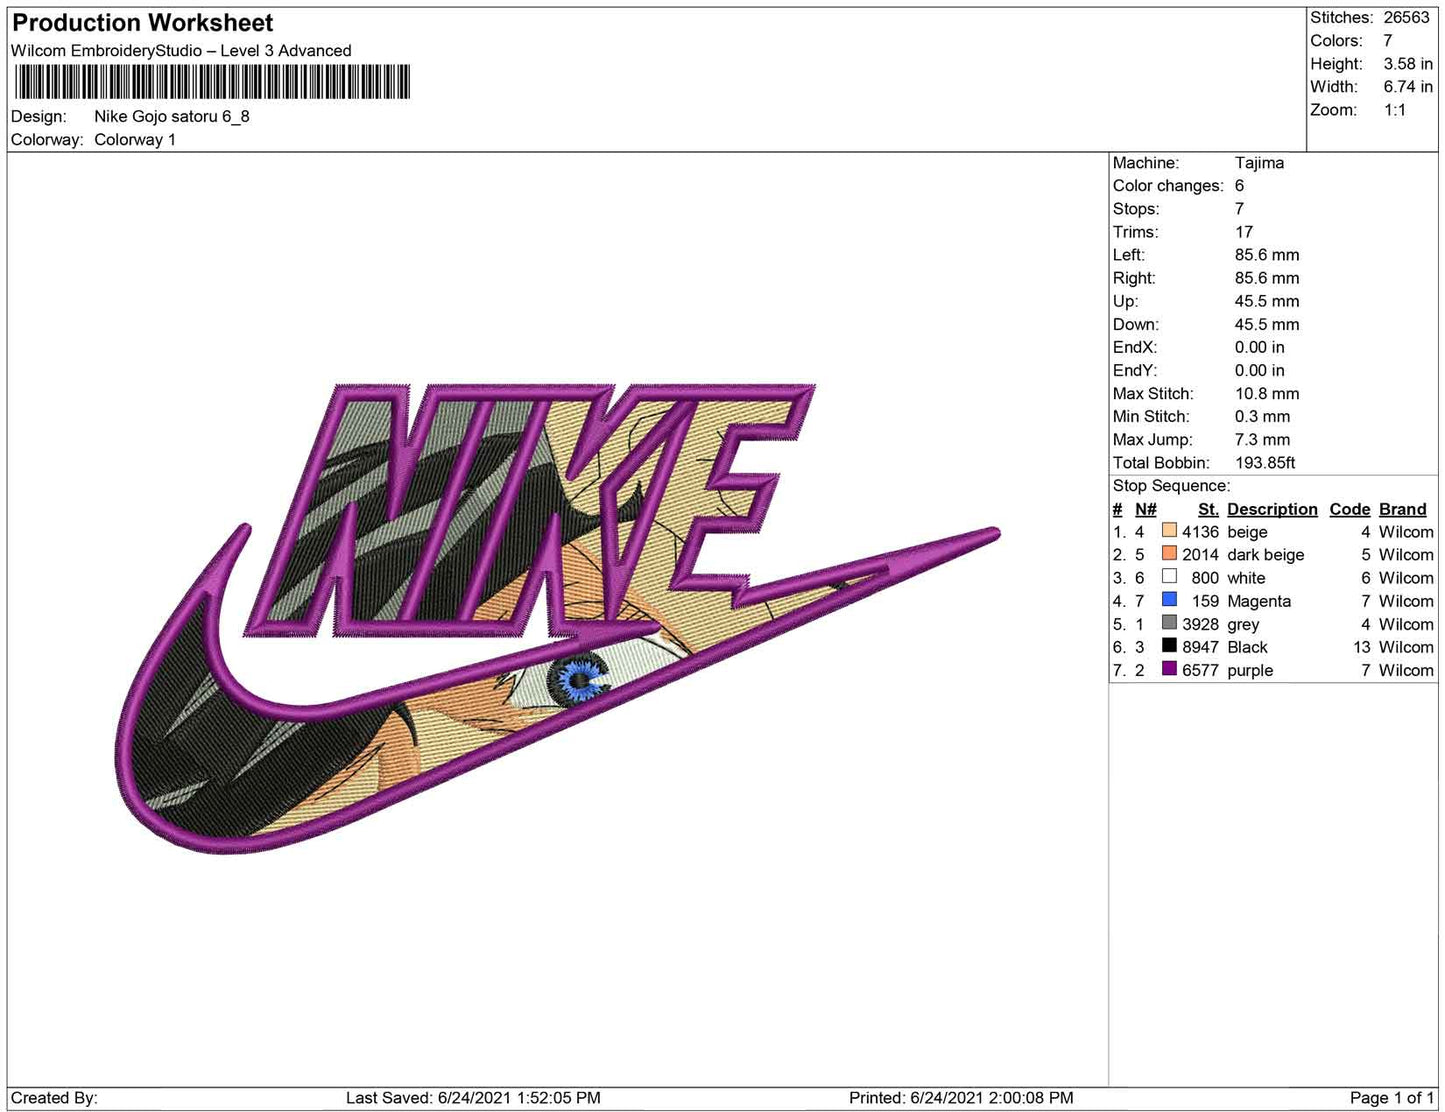1445x1112 pixels.
Task: Select the "Last Saved: 6/24/2021 1:52:05 PM" footer text
Action: tap(473, 1097)
